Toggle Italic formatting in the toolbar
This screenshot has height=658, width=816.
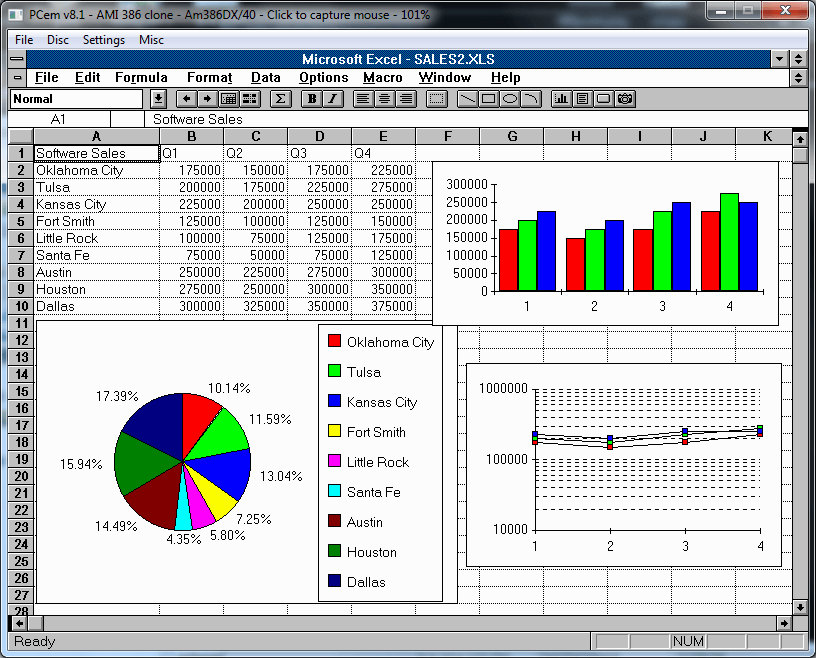pos(333,99)
